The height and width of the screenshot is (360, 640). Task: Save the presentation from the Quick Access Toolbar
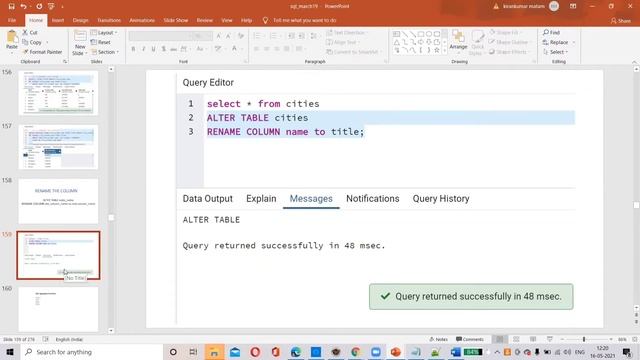point(11,6)
